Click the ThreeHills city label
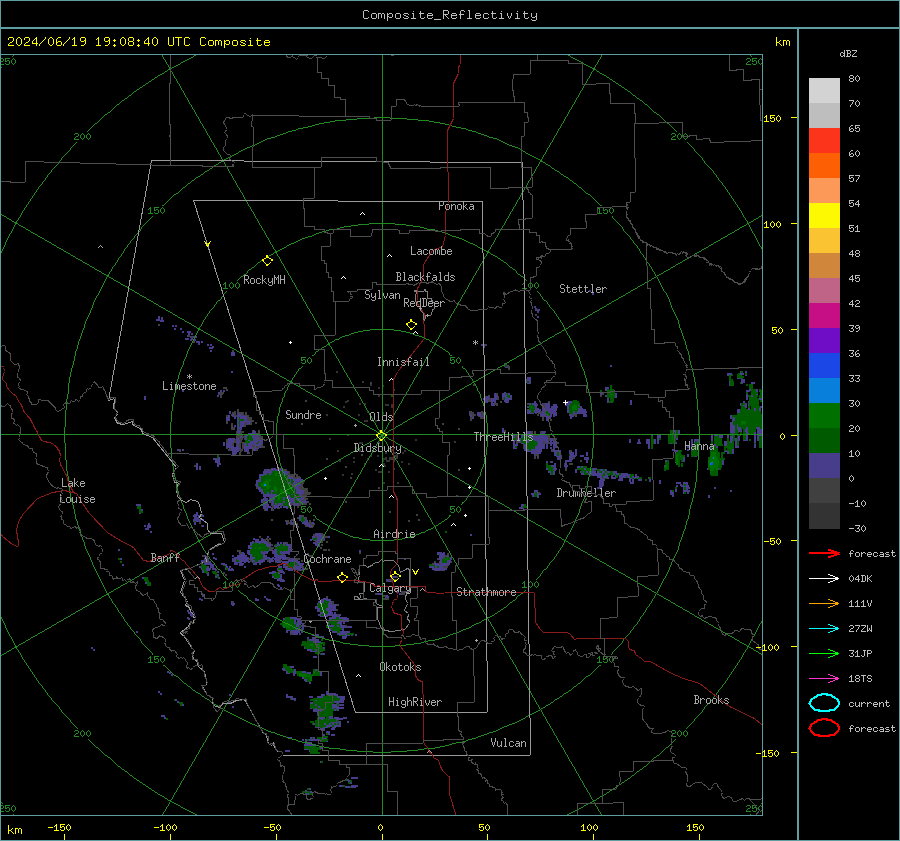The image size is (900, 841). coord(503,437)
